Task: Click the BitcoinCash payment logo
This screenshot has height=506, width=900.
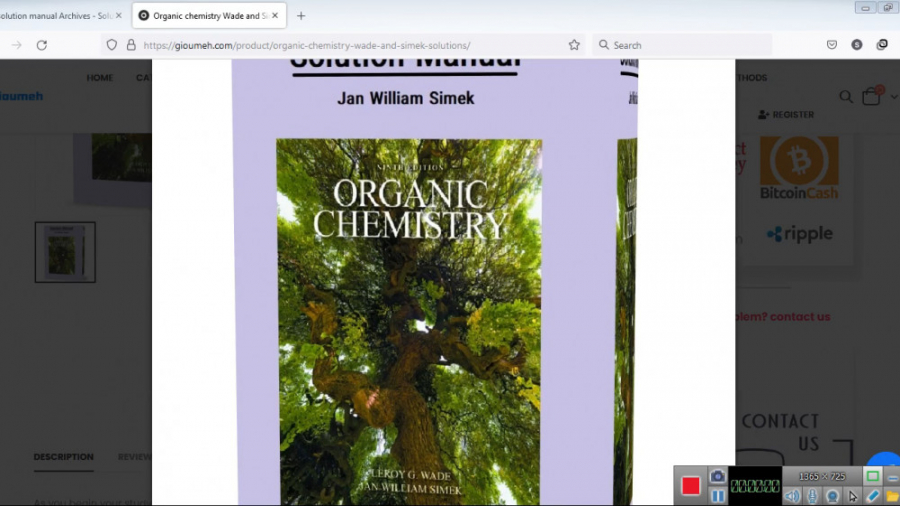Action: pyautogui.click(x=799, y=168)
